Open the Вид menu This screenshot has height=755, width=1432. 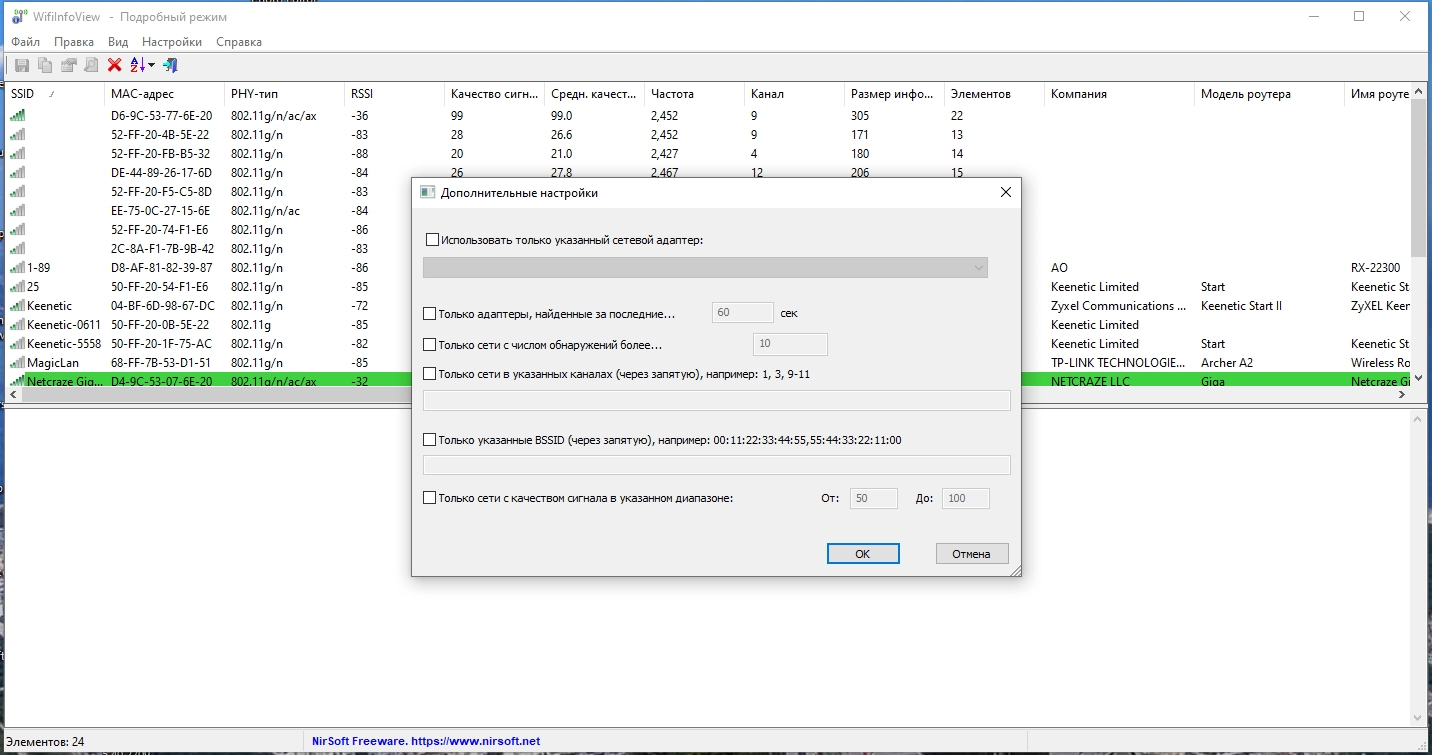tap(118, 42)
